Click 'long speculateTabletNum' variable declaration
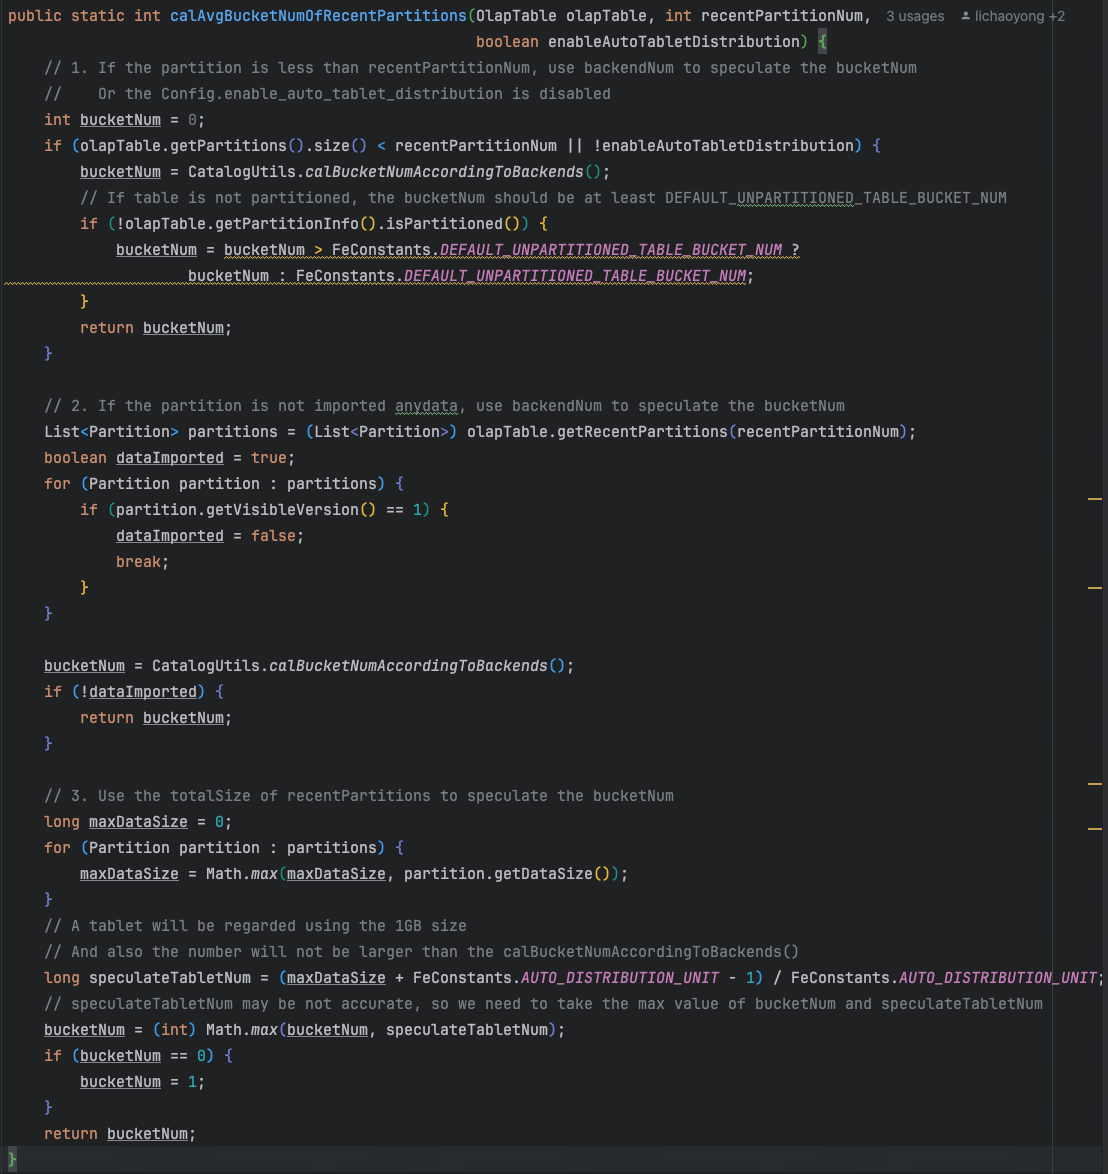The height and width of the screenshot is (1174, 1108). (x=147, y=978)
